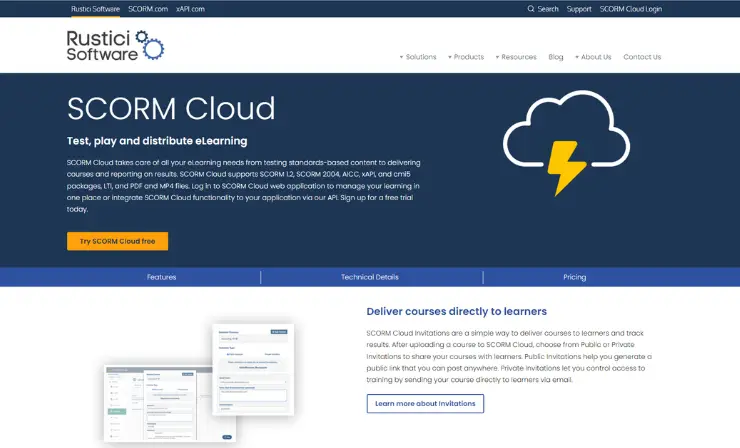Click the cloud lightning bolt illustration
This screenshot has height=448, width=740.
pyautogui.click(x=566, y=143)
